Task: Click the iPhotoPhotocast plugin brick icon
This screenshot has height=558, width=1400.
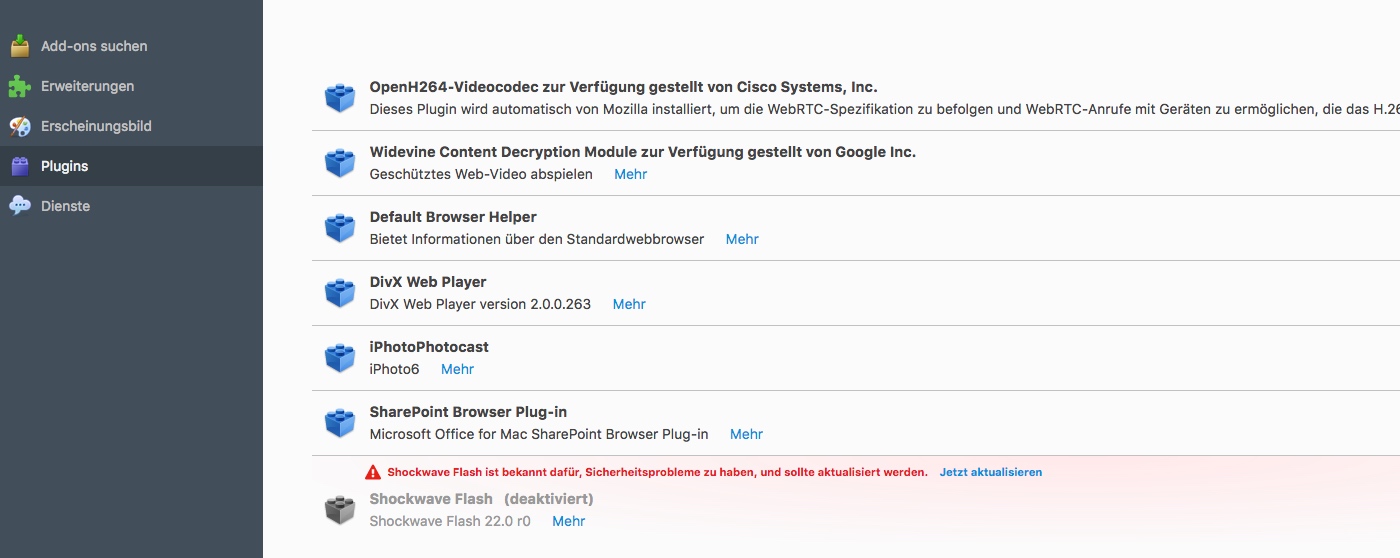Action: pos(340,358)
